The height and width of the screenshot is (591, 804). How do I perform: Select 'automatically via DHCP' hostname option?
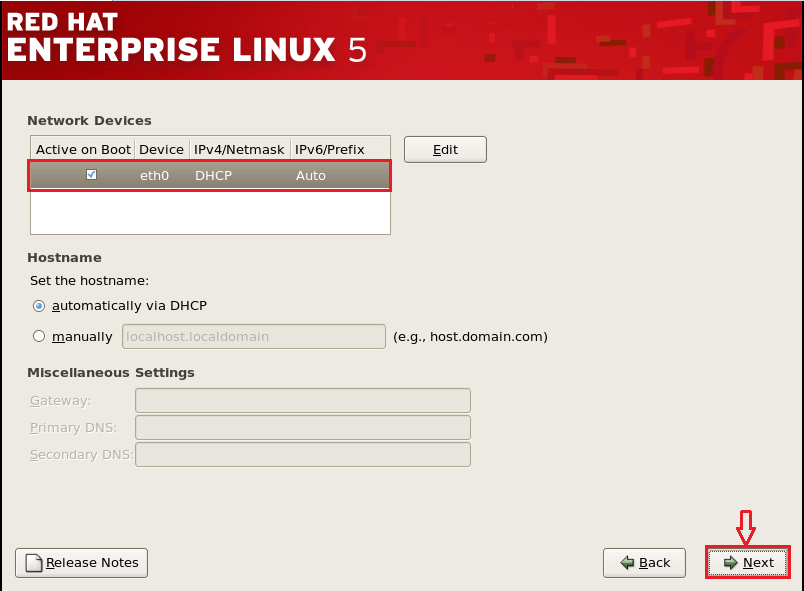[x=39, y=306]
